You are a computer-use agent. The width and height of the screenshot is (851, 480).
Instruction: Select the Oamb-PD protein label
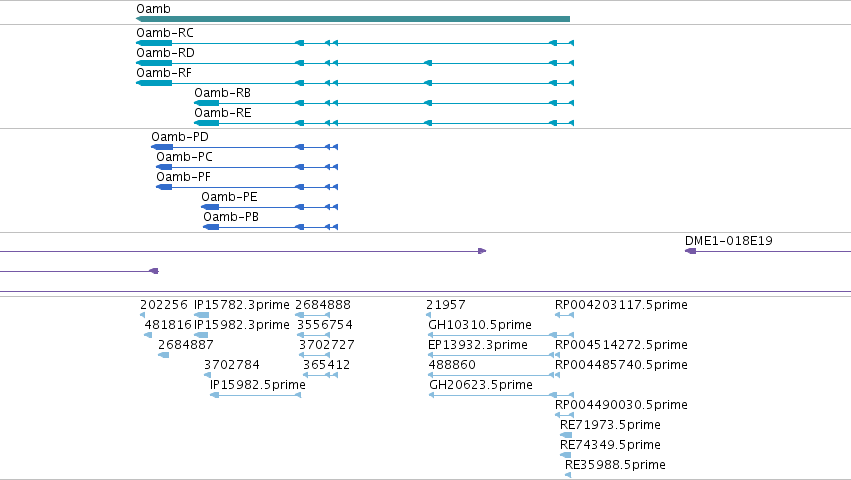(x=180, y=137)
